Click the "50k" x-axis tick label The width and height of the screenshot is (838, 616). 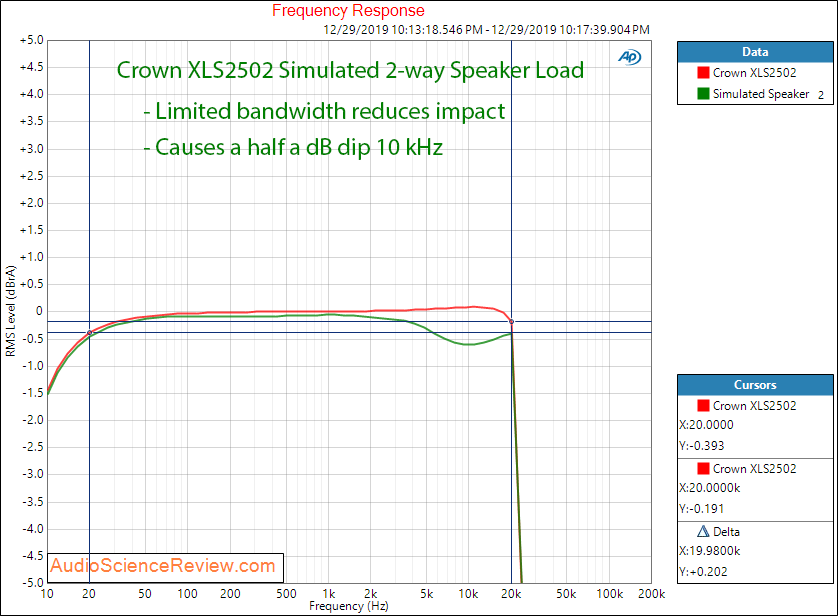(567, 594)
